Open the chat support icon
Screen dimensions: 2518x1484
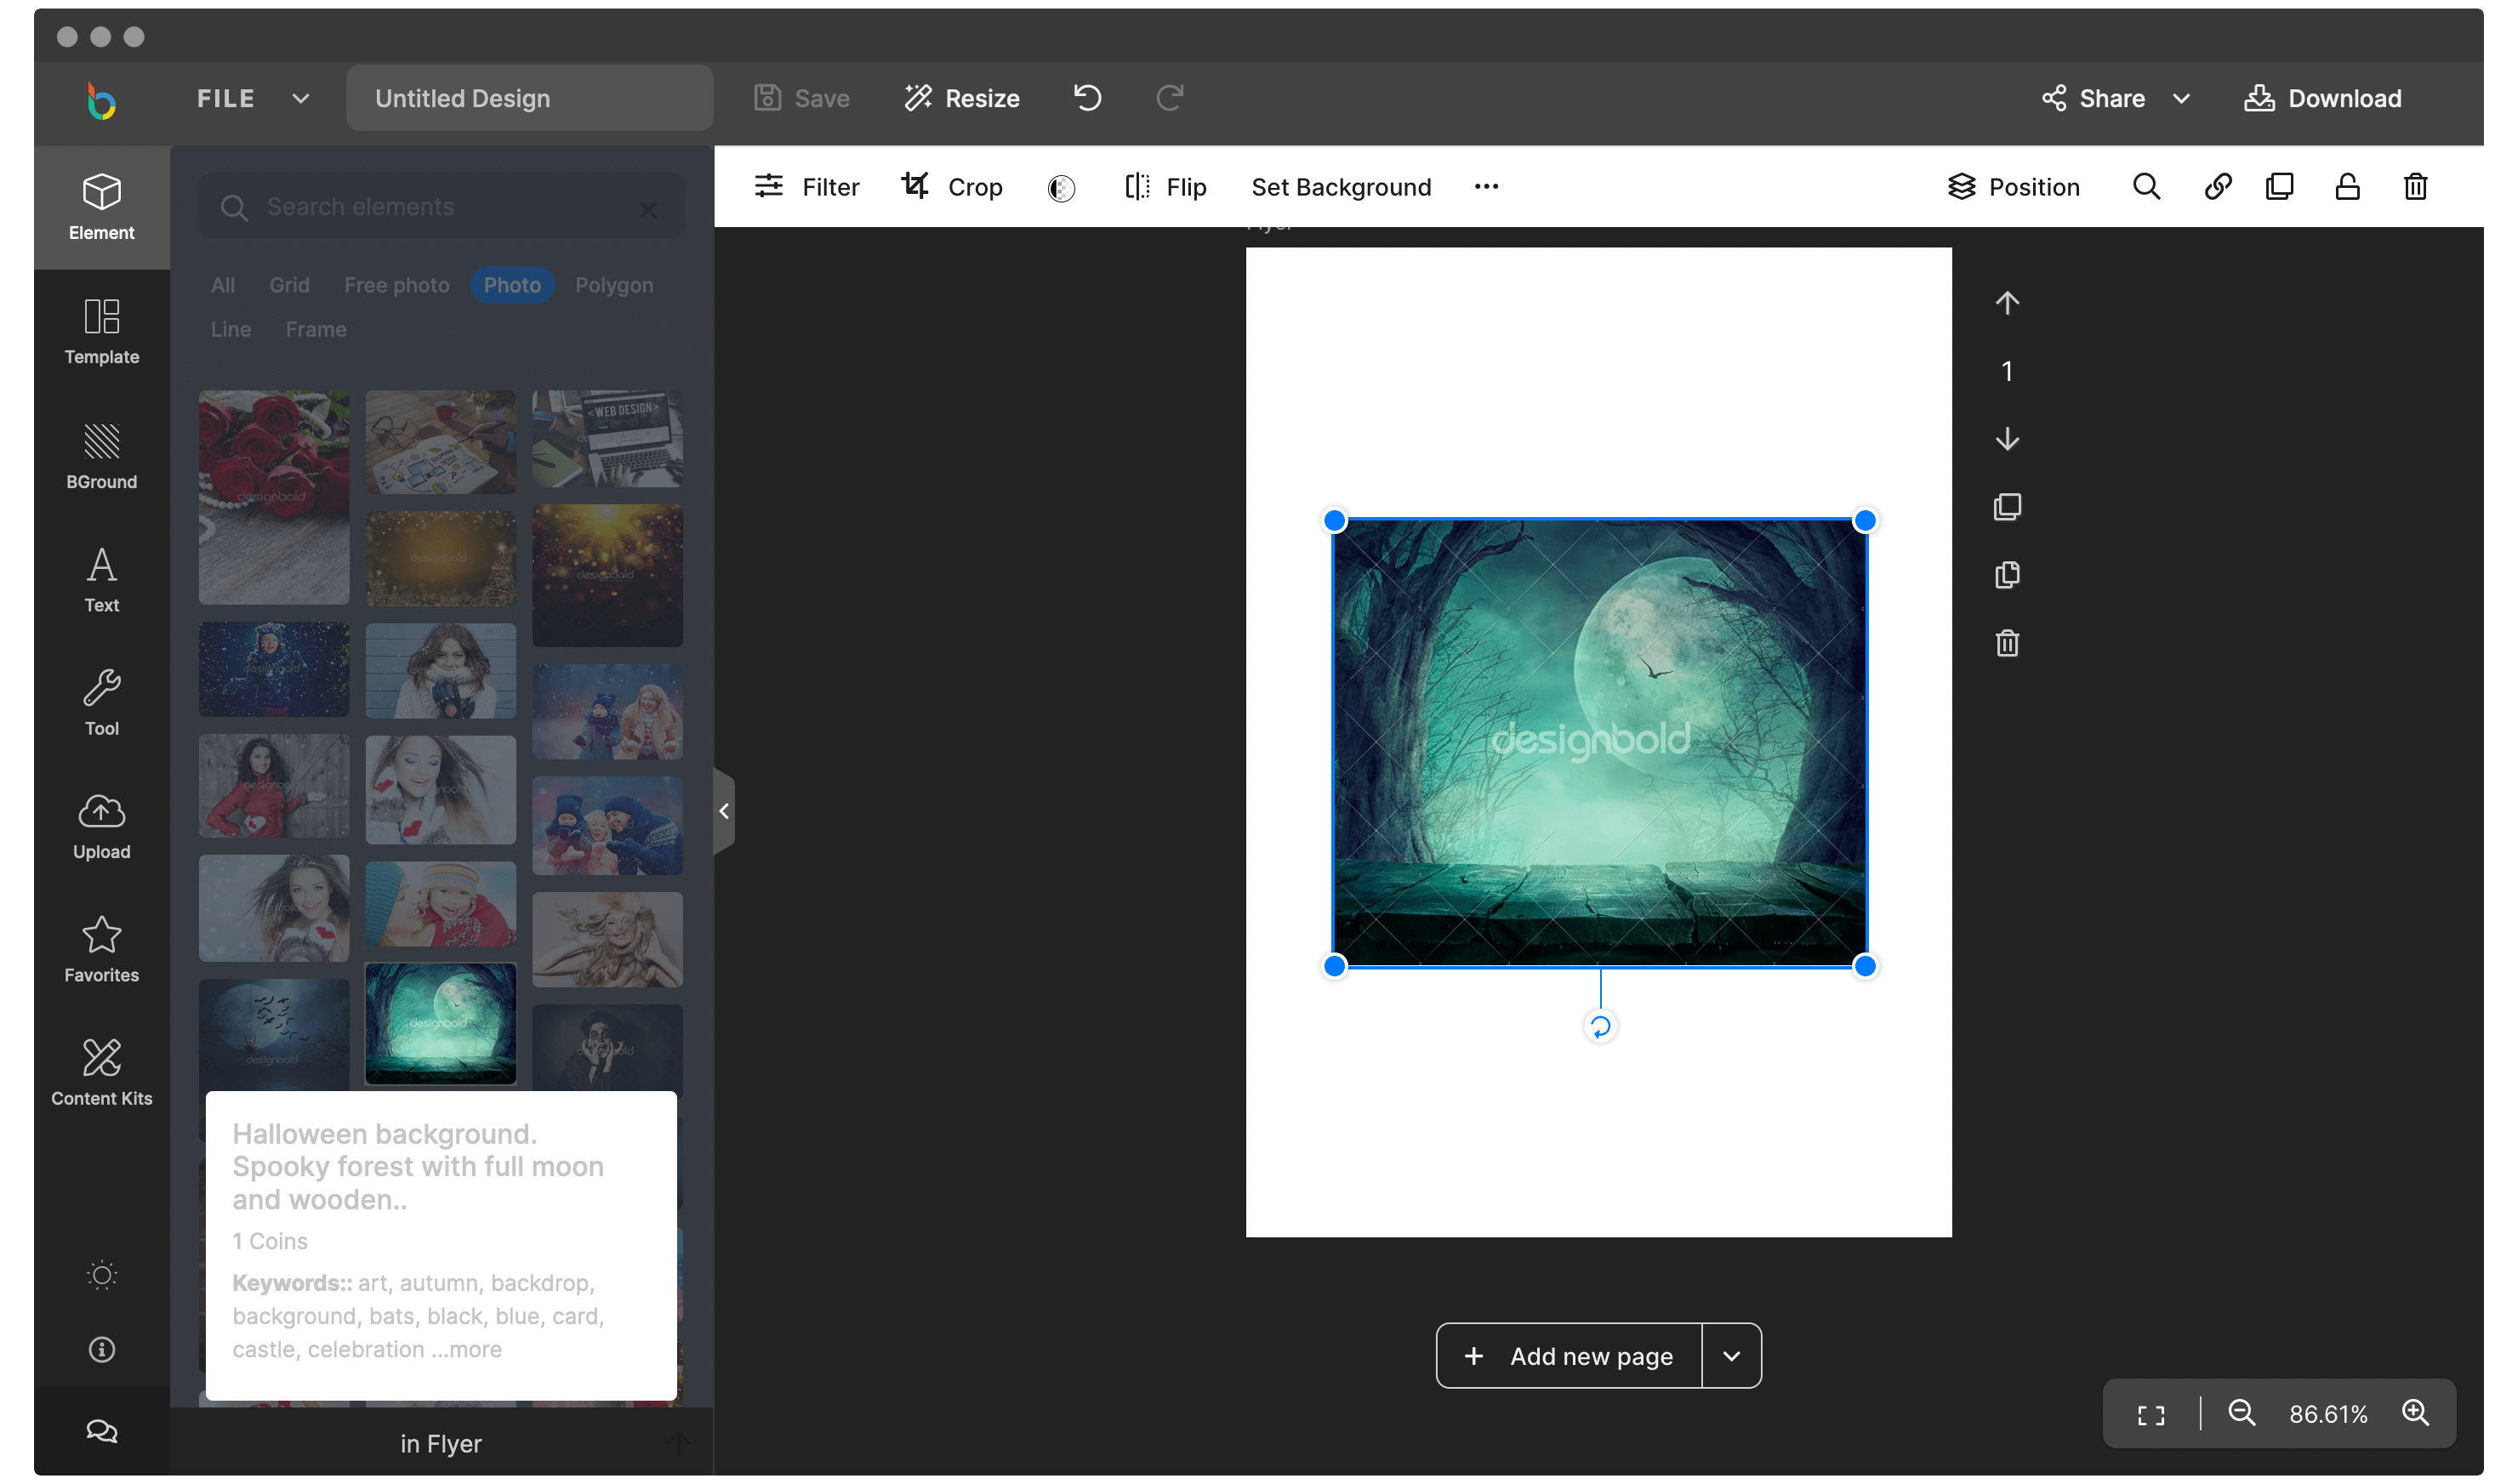(102, 1431)
